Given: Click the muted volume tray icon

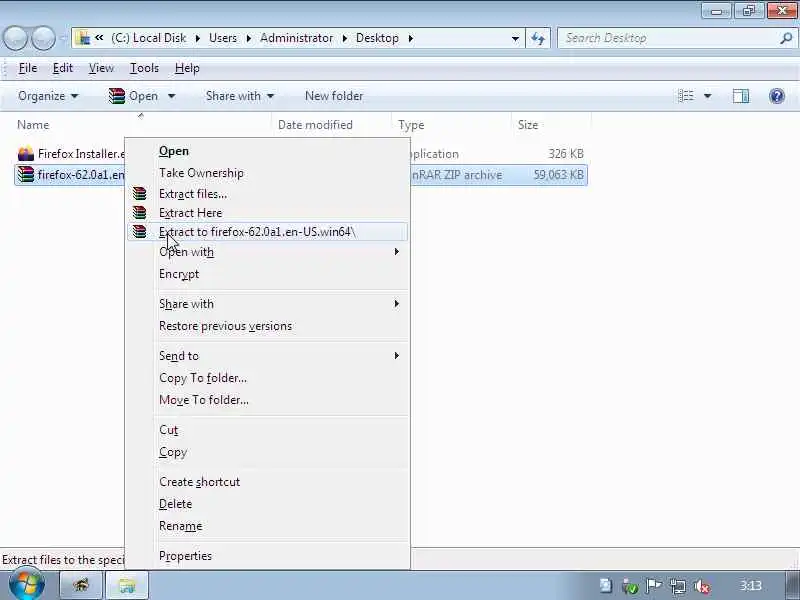Looking at the screenshot, I should (702, 586).
